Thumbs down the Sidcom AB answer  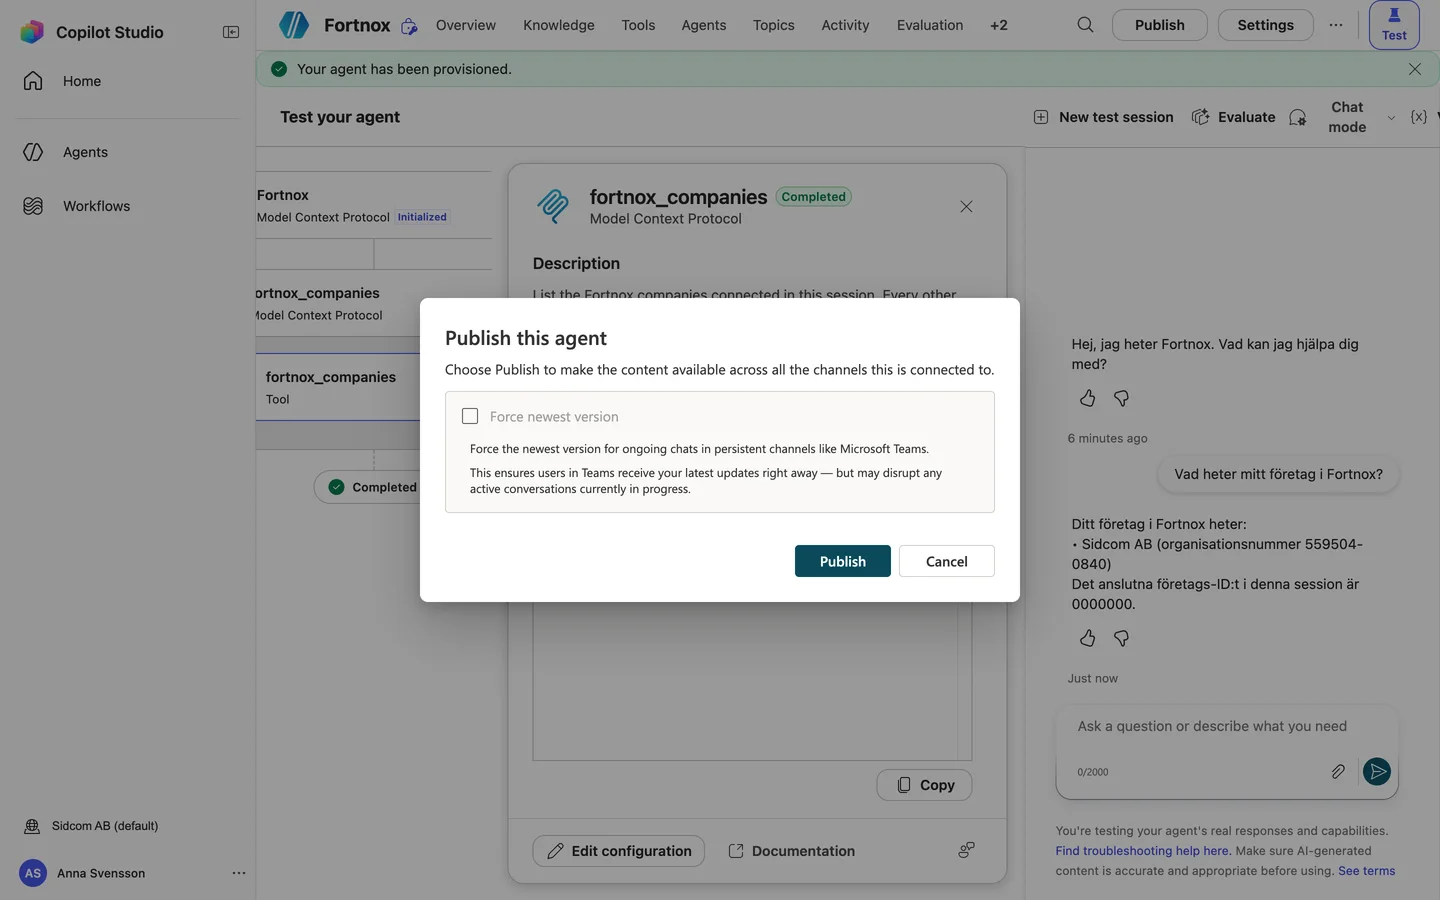pos(1121,638)
